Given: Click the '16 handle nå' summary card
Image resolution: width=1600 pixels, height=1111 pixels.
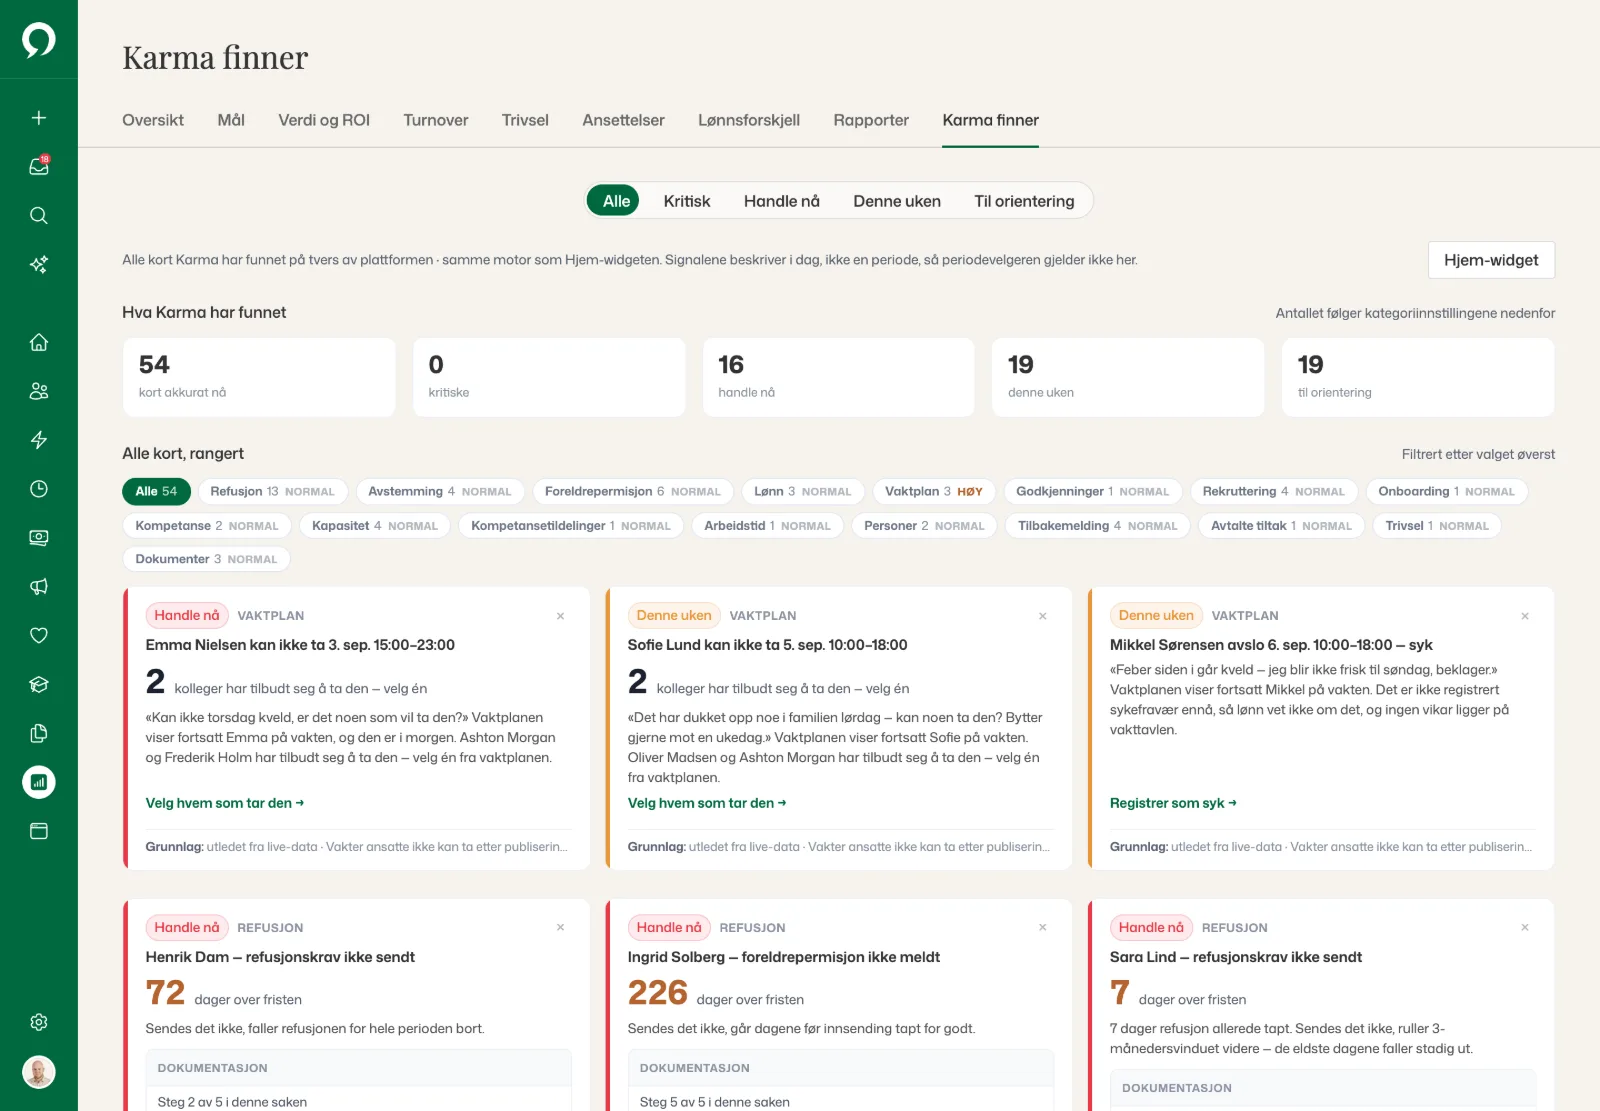Looking at the screenshot, I should 838,377.
